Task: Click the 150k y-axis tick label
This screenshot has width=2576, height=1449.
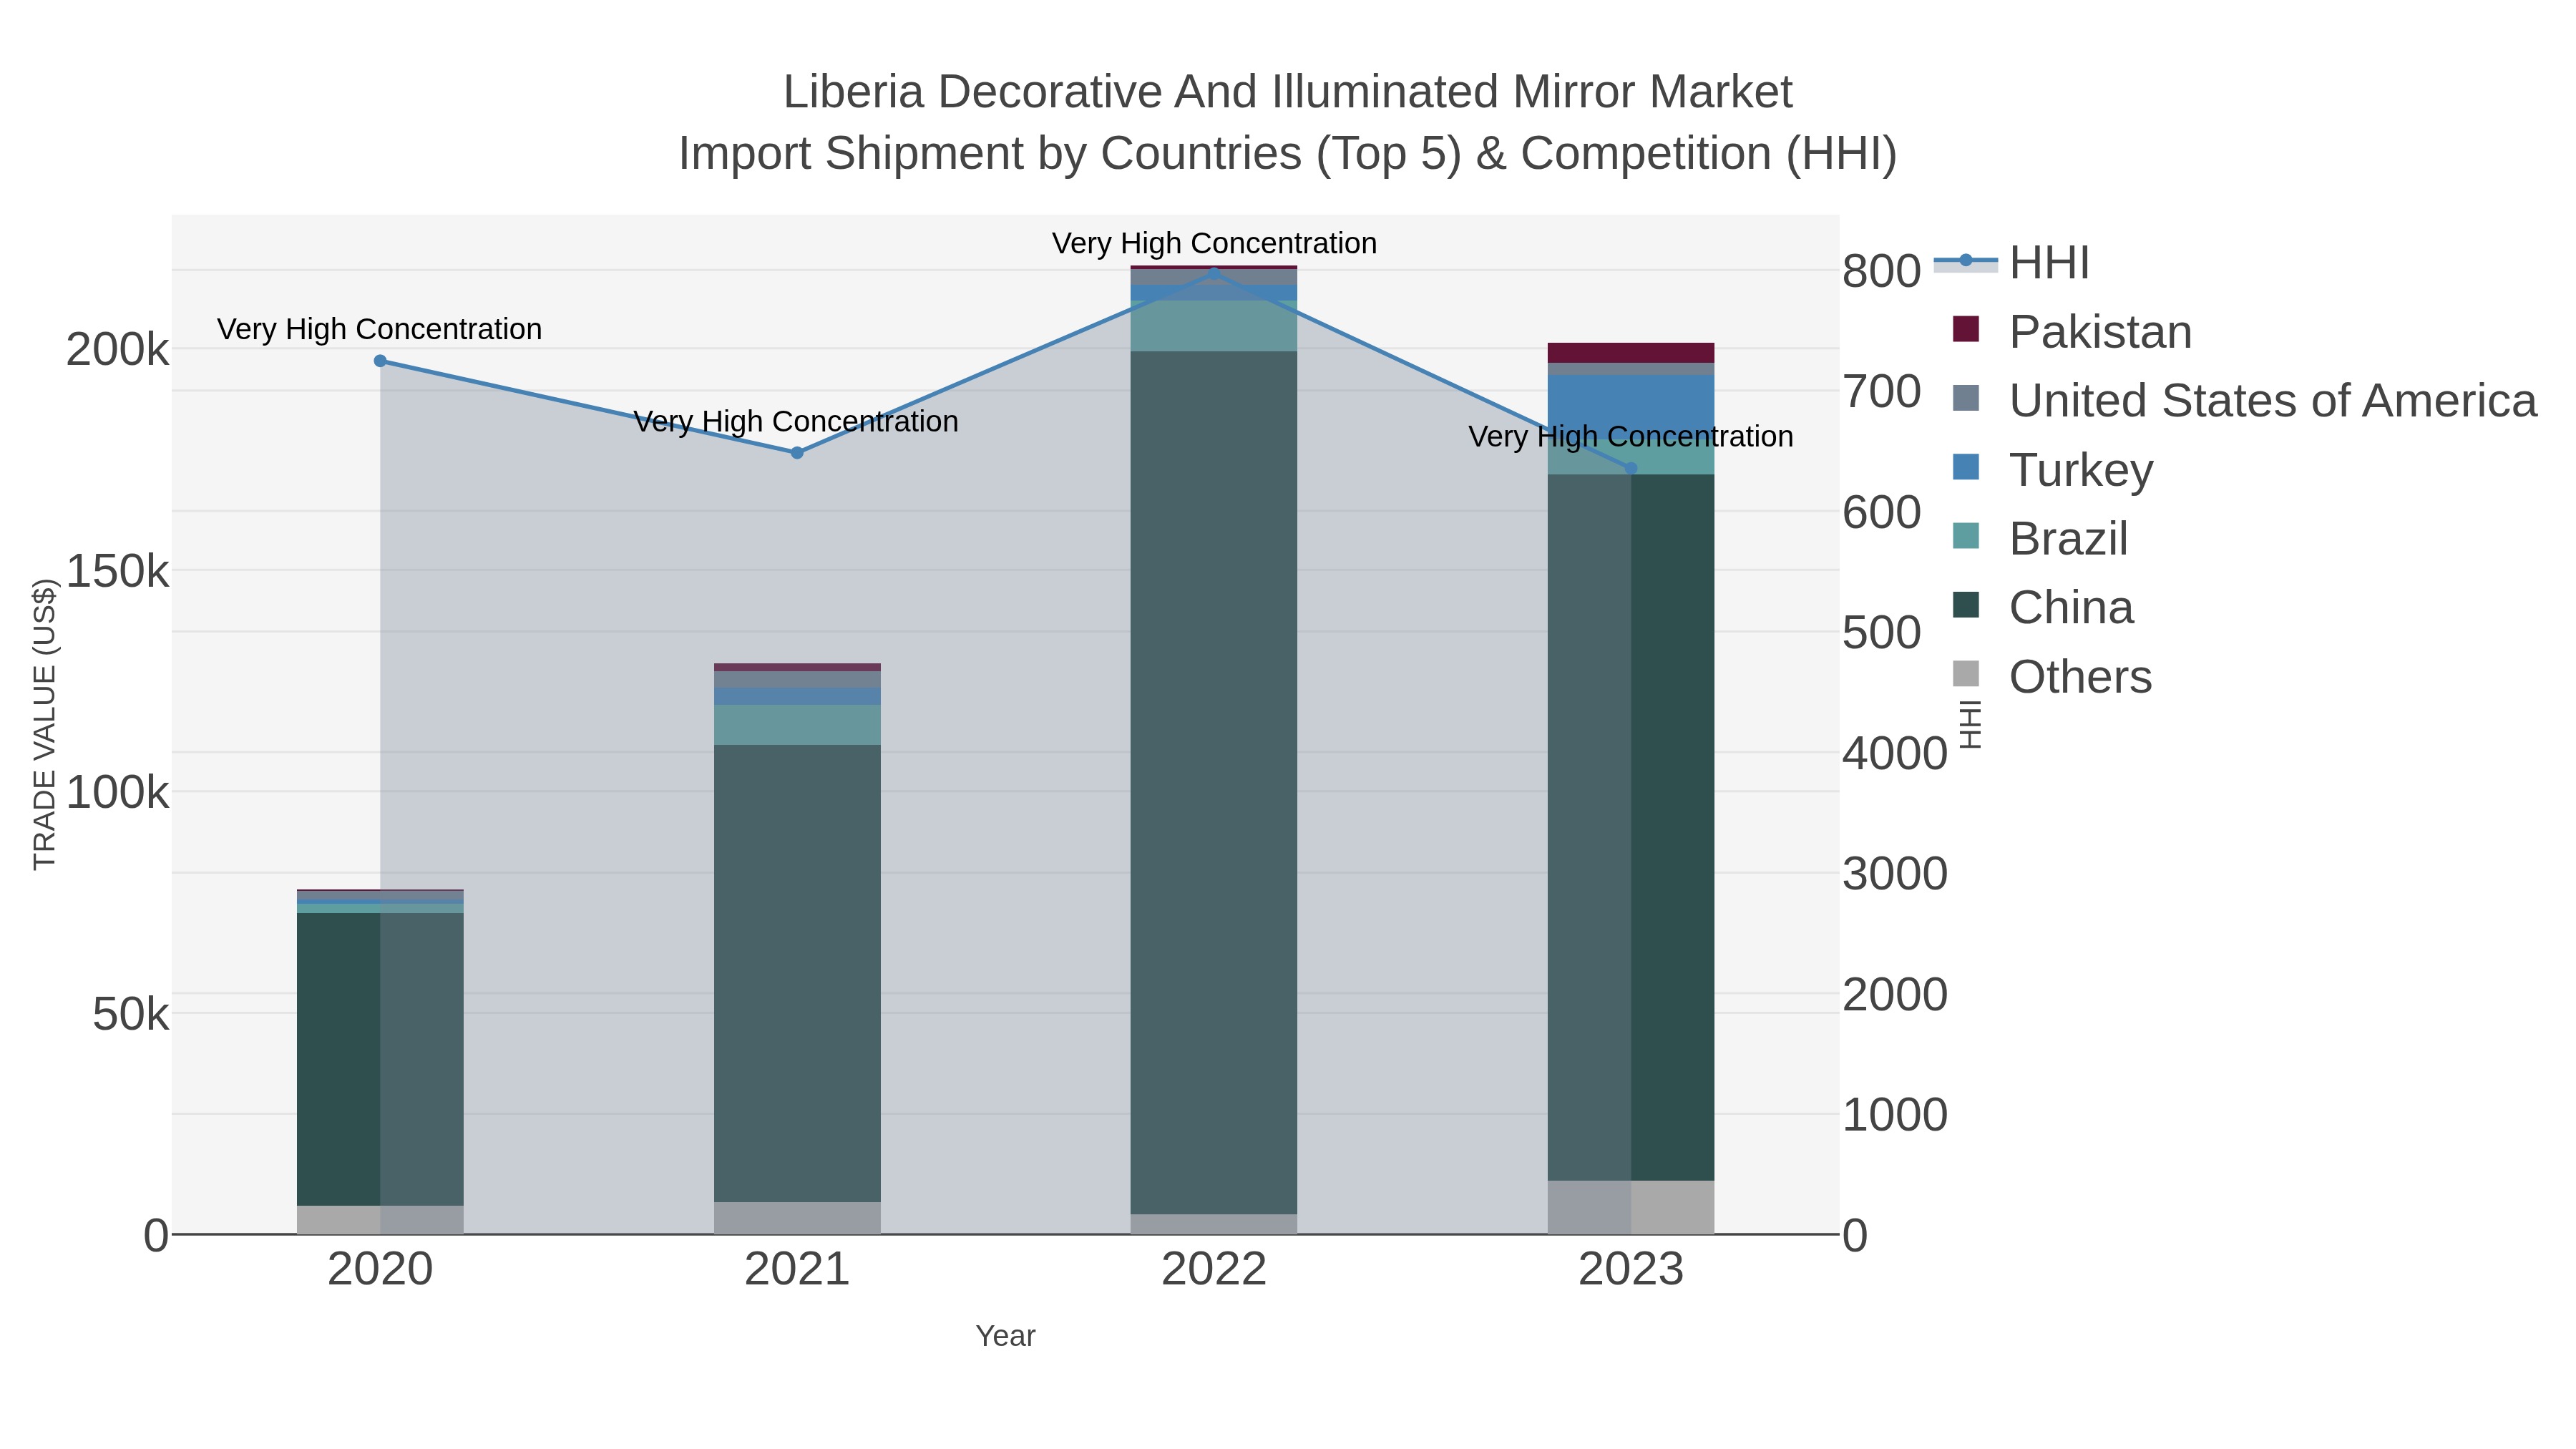Action: [x=118, y=572]
